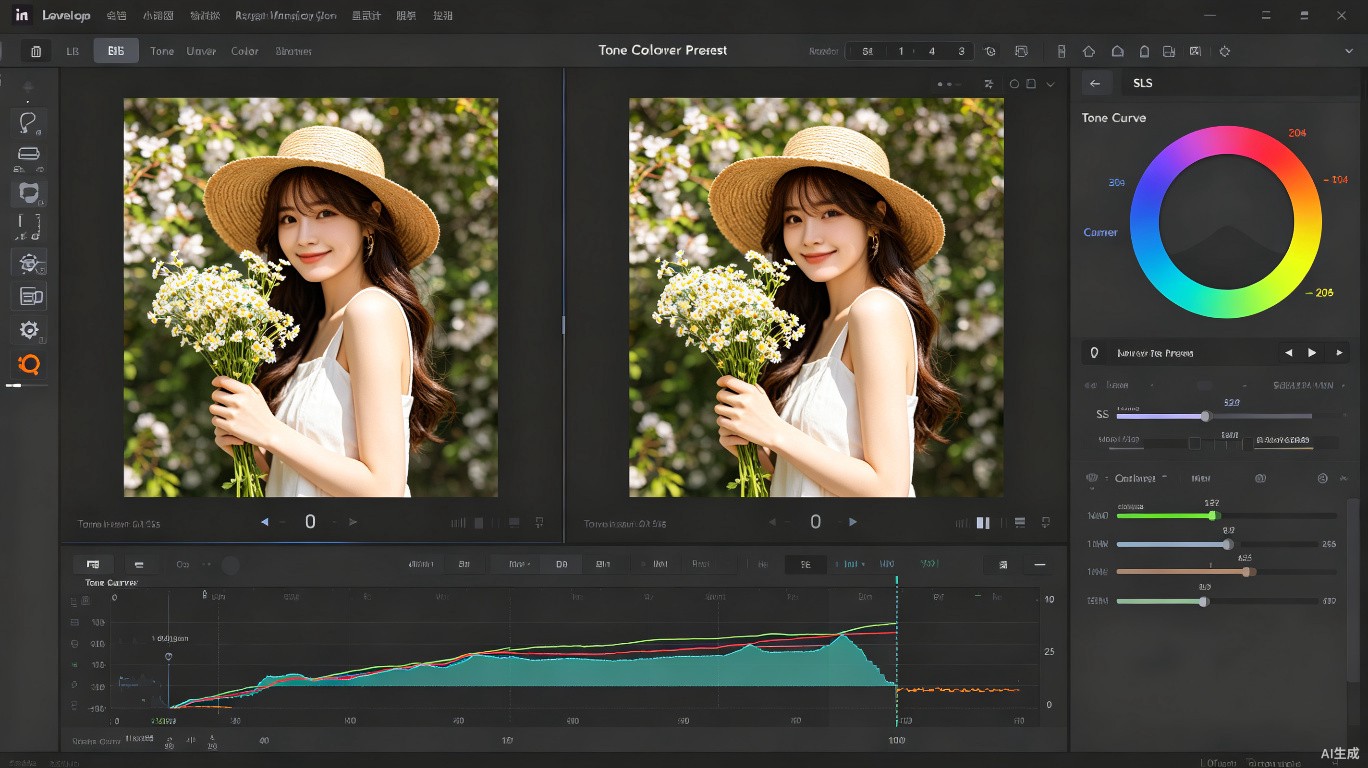Click the square icon above the right preview
1368x768 pixels.
(1031, 84)
